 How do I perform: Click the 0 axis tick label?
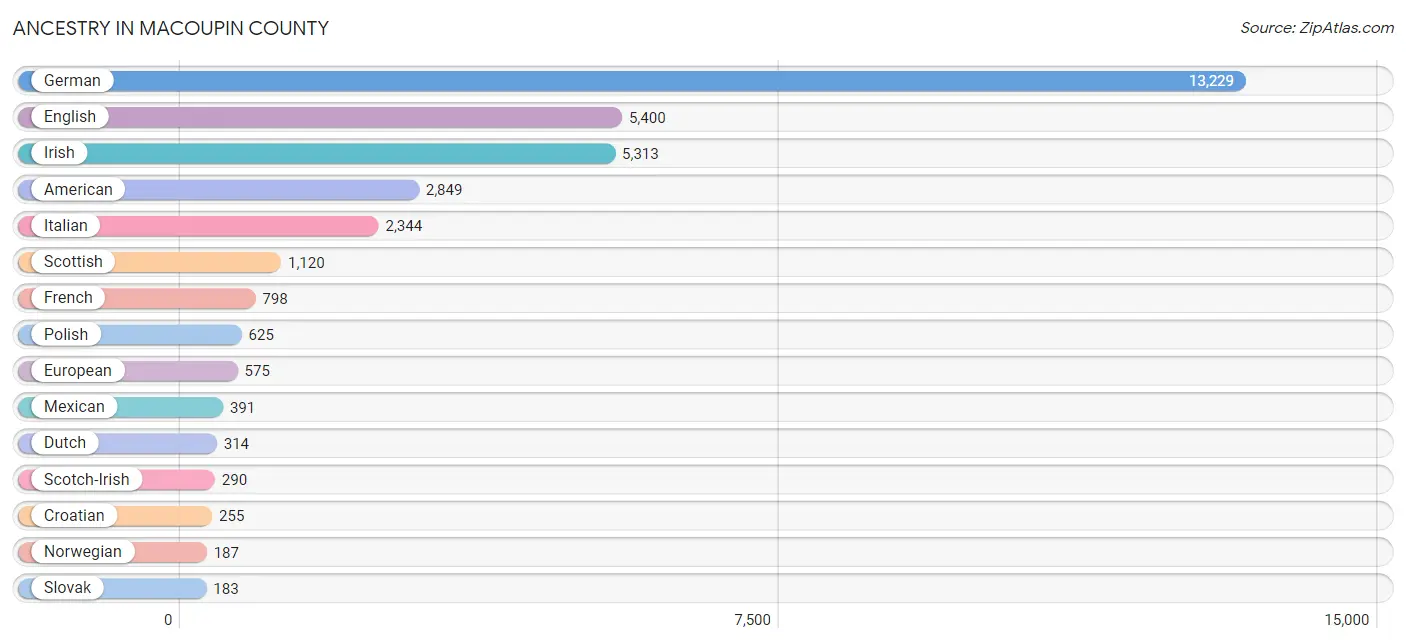[x=168, y=620]
